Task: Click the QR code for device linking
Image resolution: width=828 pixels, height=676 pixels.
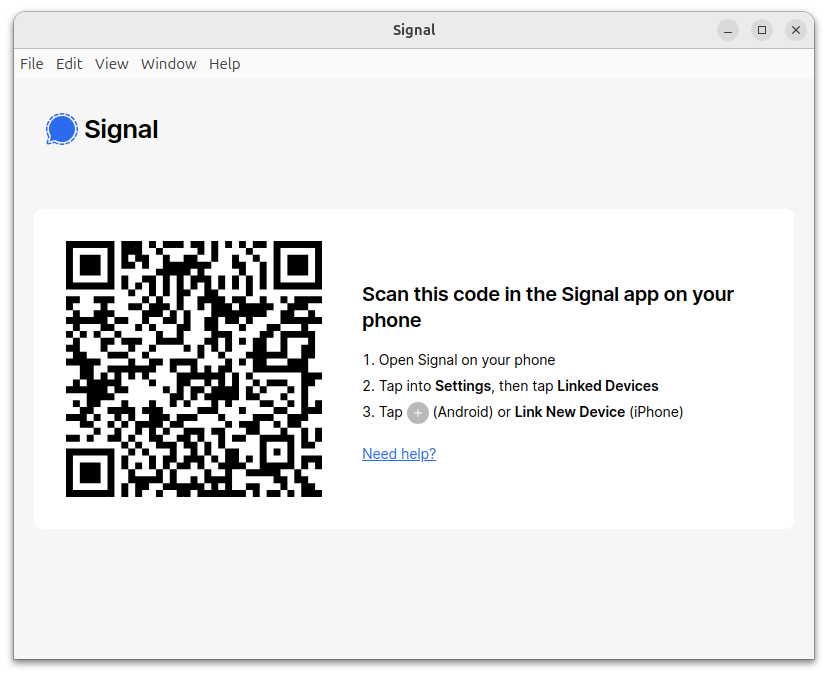Action: tap(194, 369)
